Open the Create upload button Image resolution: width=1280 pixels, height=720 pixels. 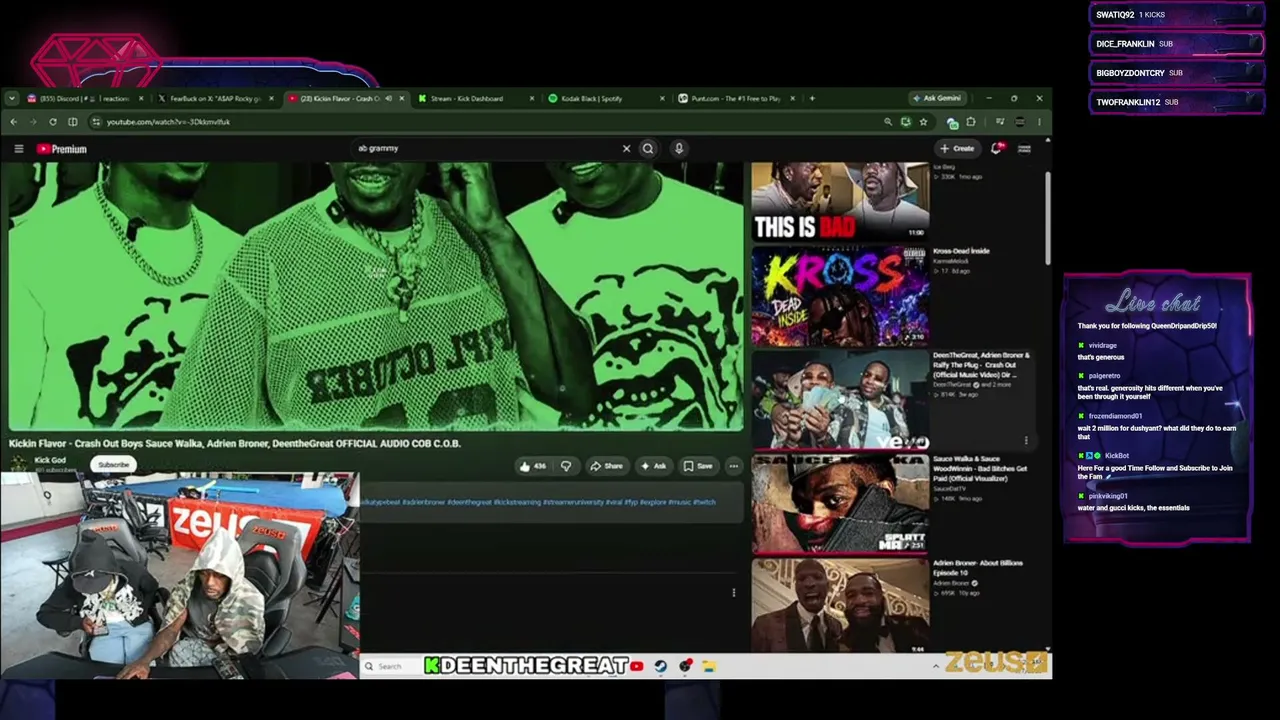tap(957, 148)
